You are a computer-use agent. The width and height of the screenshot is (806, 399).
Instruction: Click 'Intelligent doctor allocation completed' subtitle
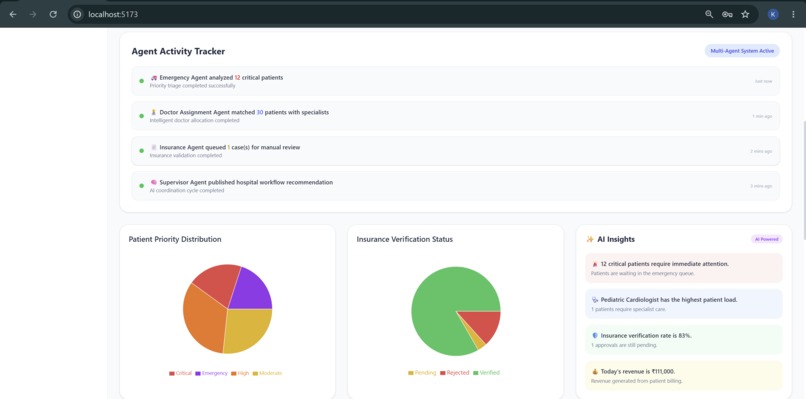pos(194,120)
